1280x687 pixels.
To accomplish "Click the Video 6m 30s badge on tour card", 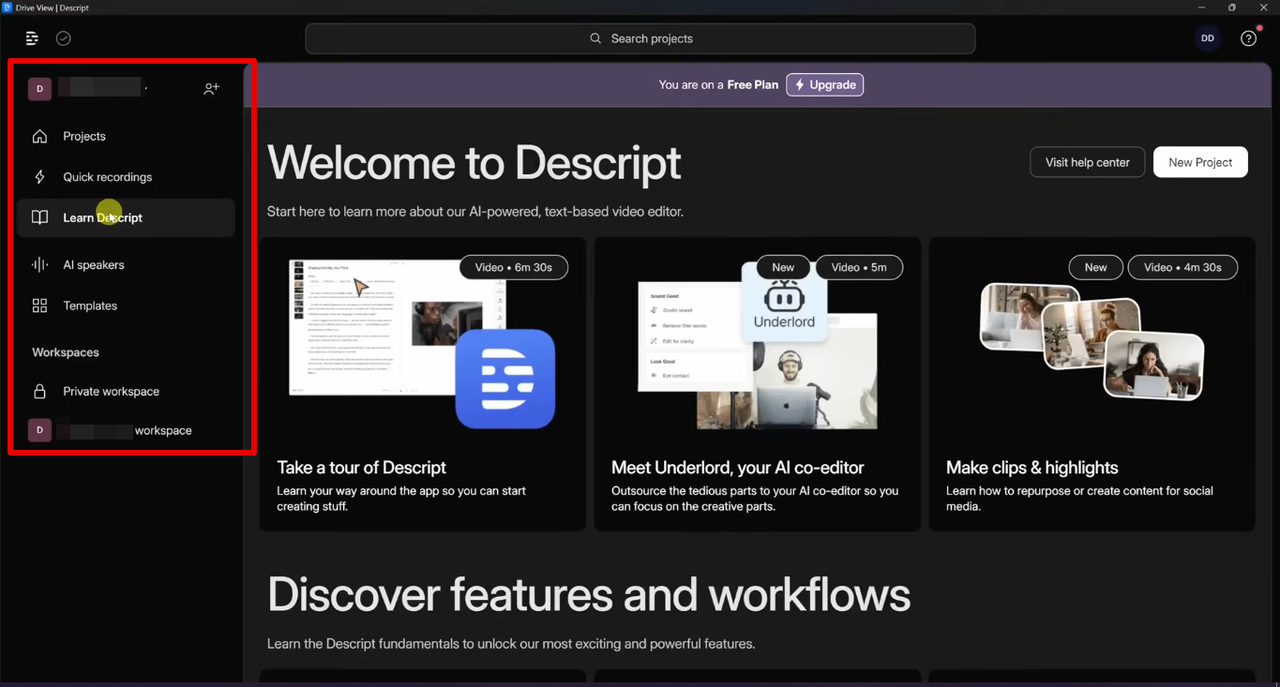I will coord(513,267).
